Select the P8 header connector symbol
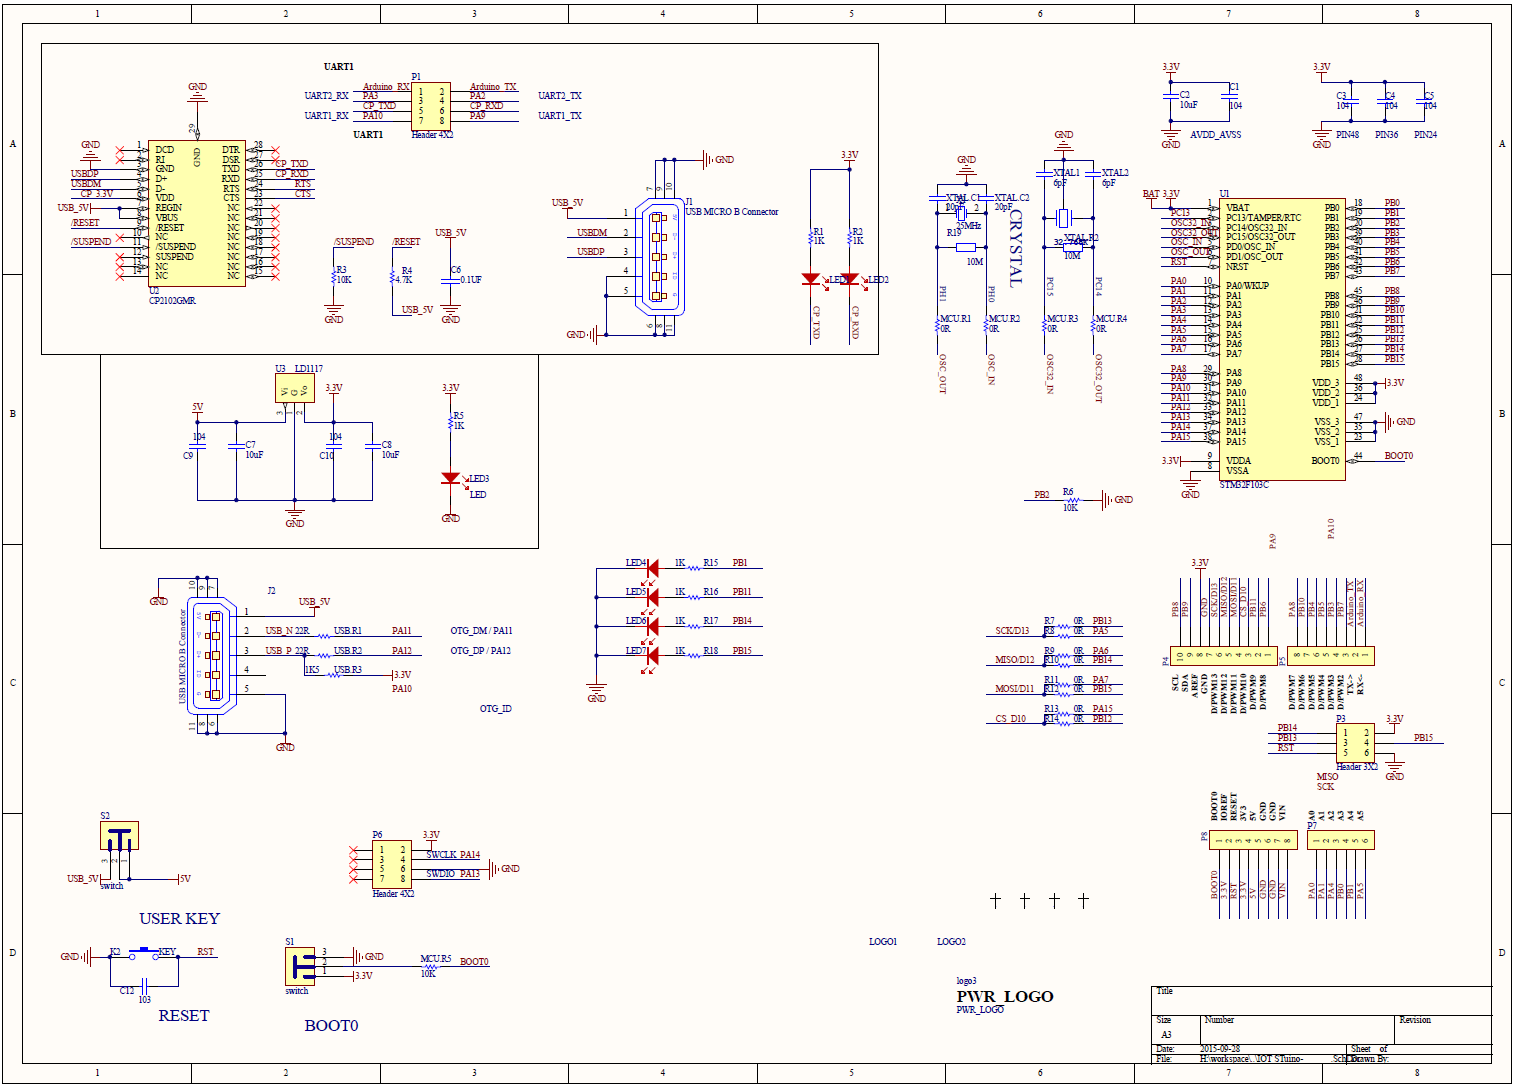 tap(1253, 840)
